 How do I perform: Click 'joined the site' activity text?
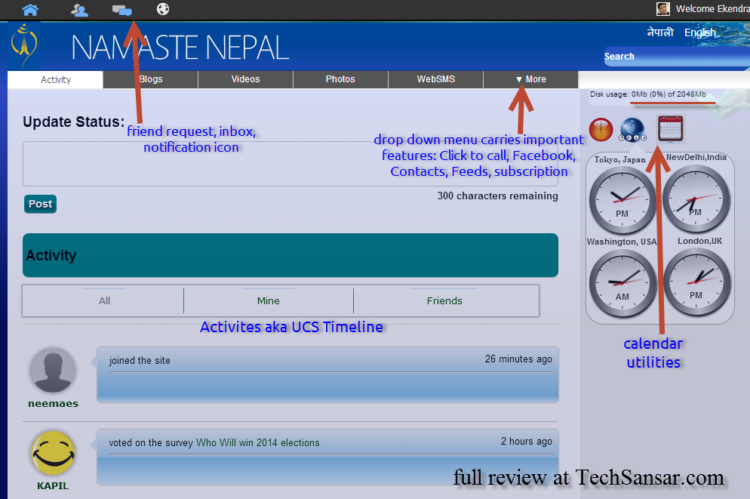140,361
